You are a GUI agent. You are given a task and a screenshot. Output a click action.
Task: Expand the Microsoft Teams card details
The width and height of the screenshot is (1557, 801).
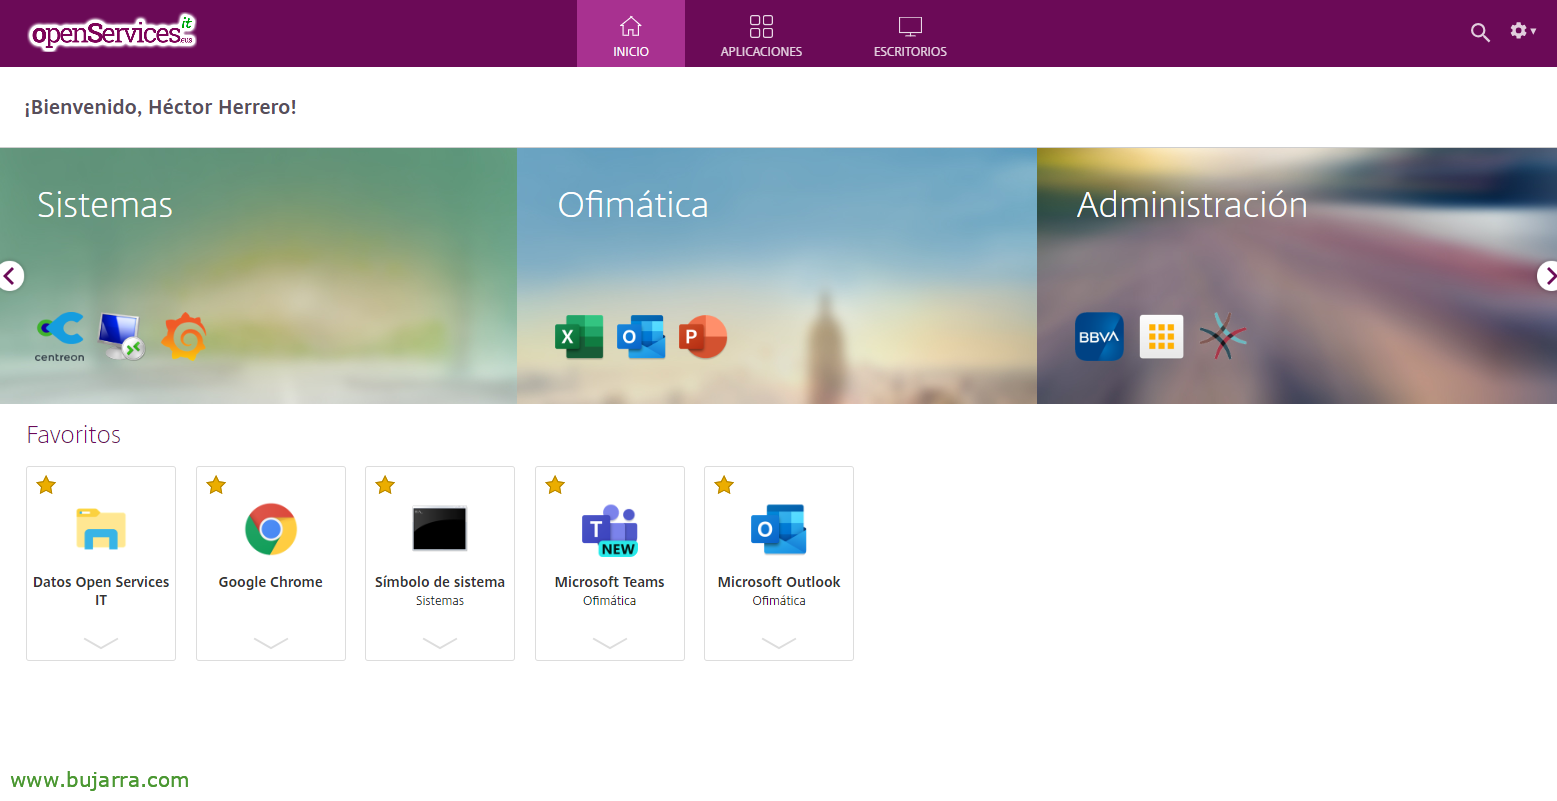pos(610,643)
